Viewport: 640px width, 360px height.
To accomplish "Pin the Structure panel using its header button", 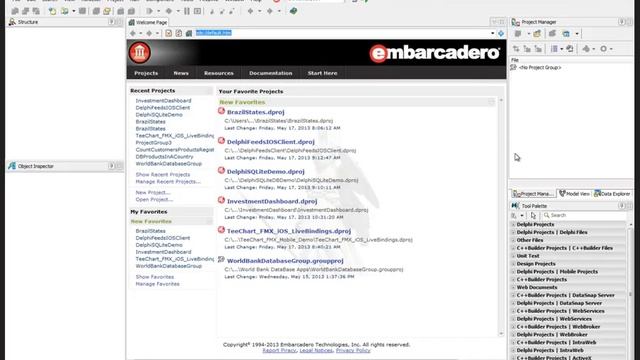I will [x=111, y=22].
